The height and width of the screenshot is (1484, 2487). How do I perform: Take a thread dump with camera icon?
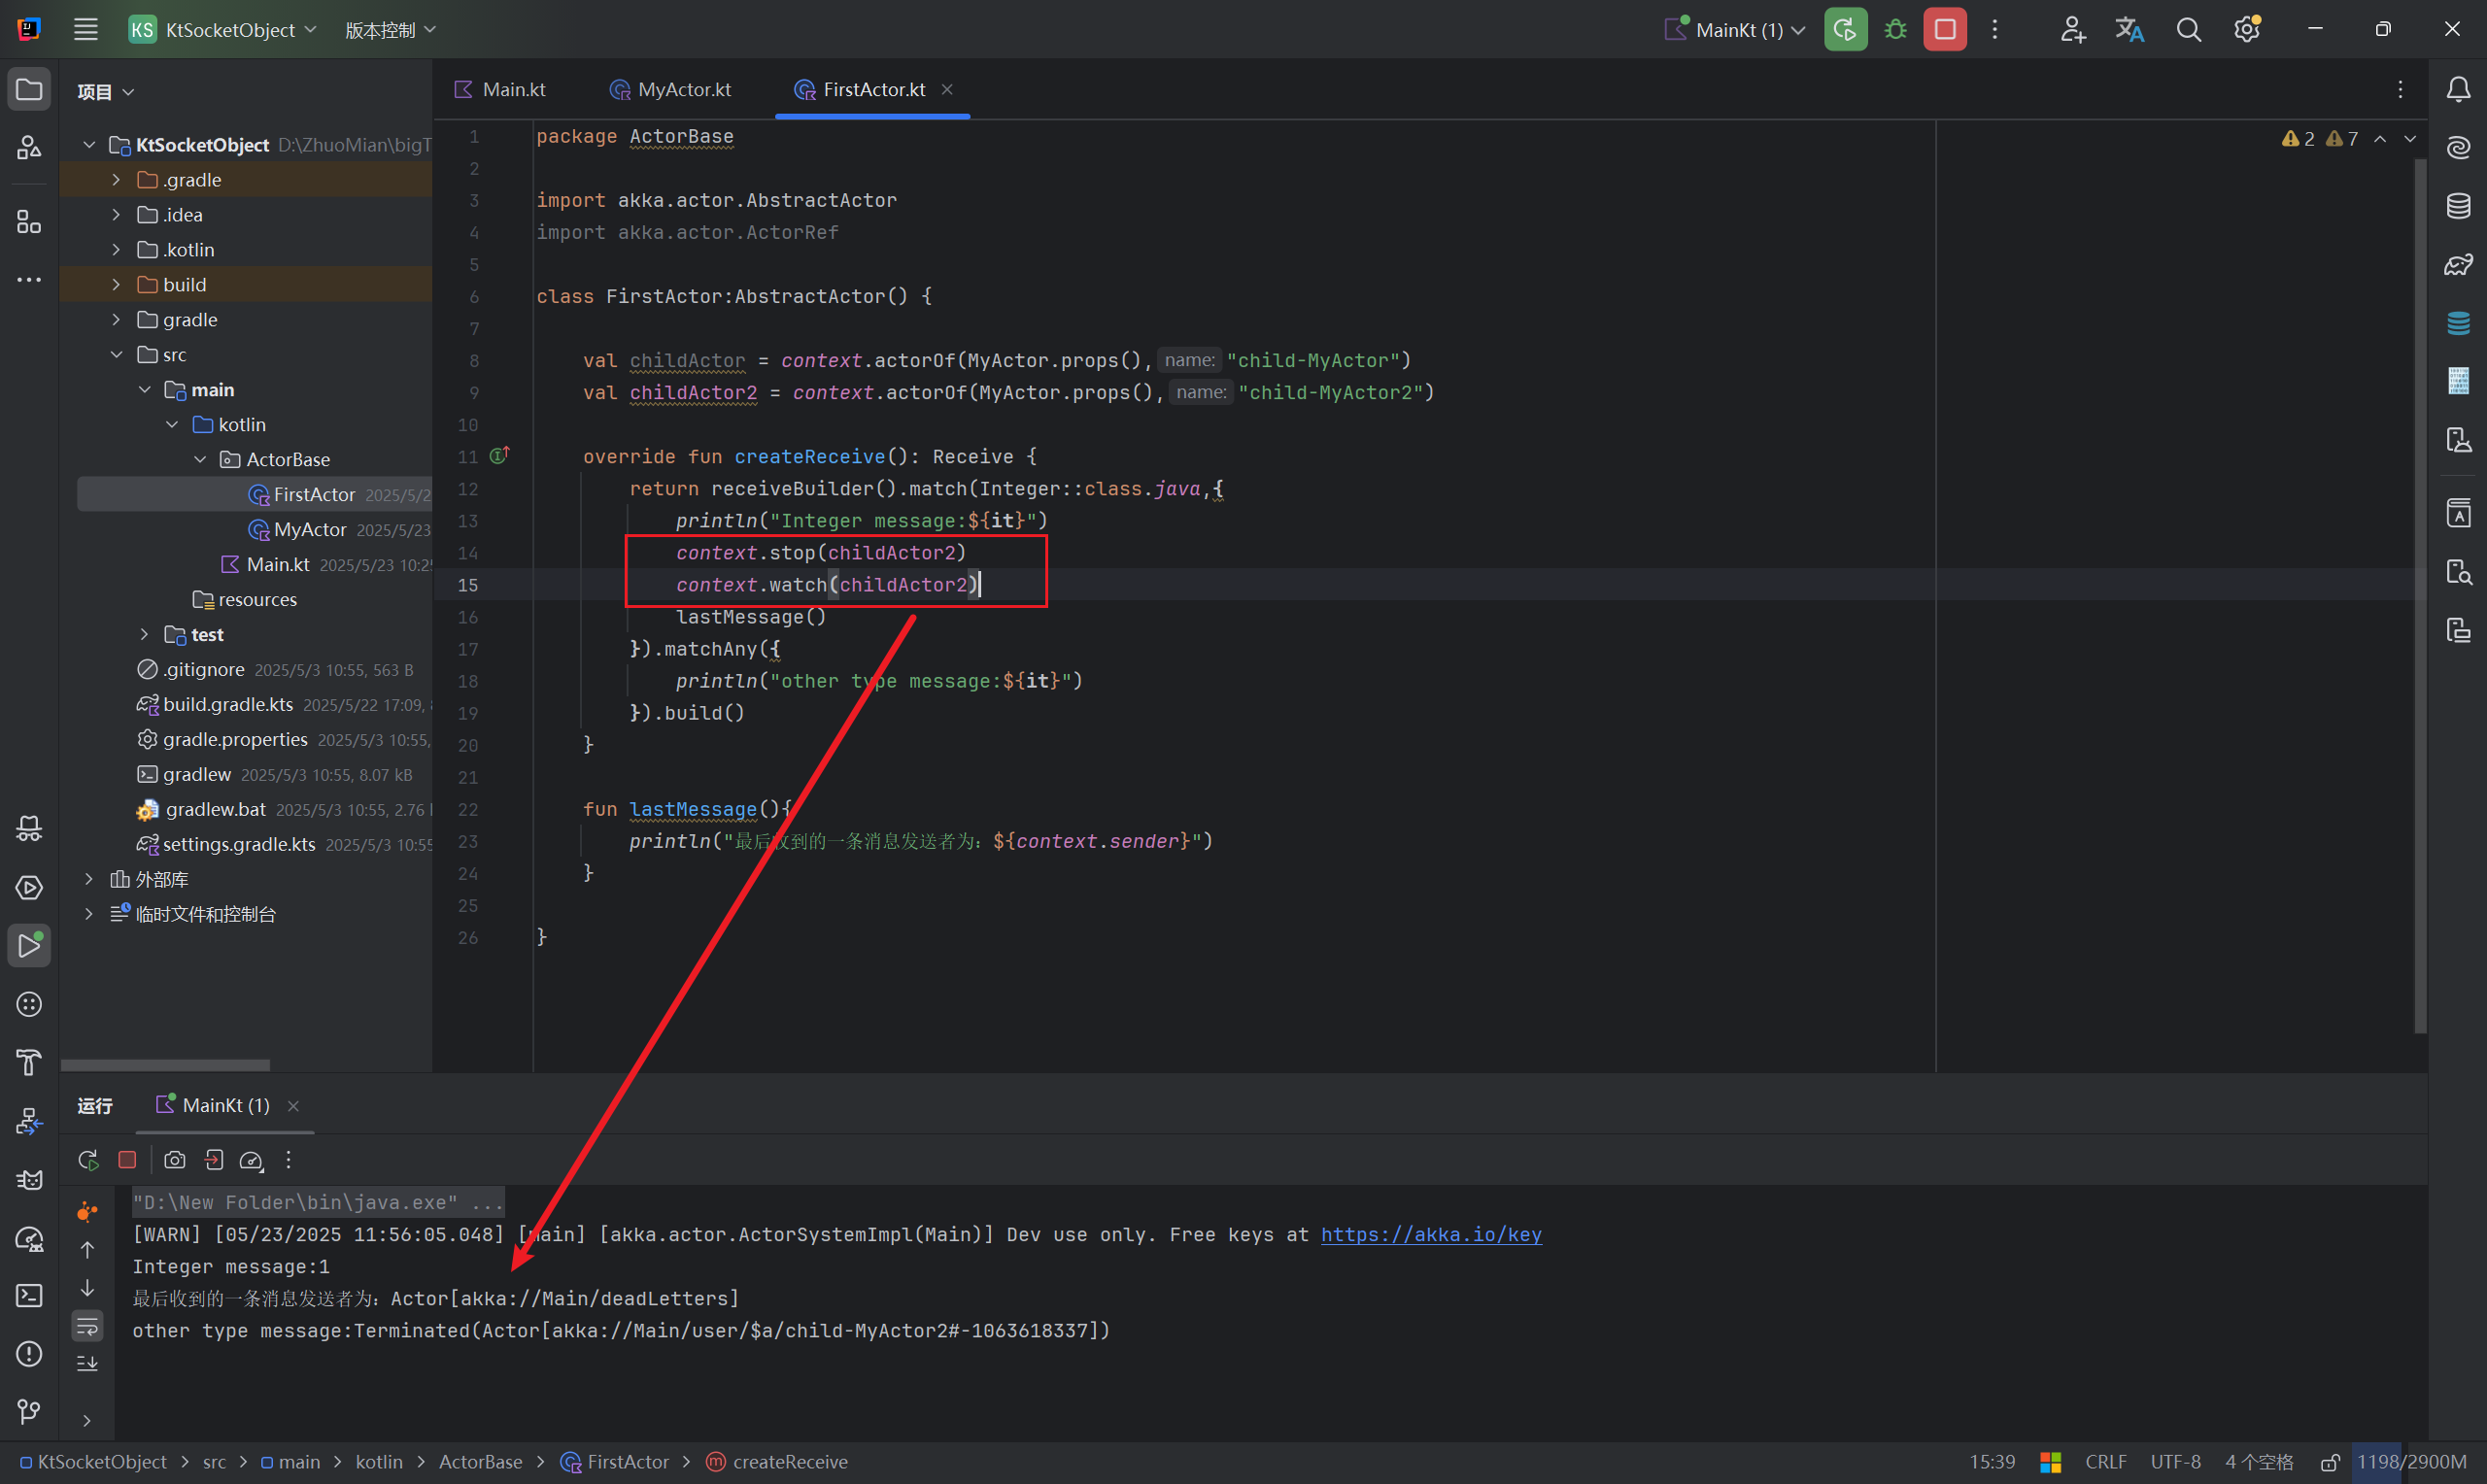[x=175, y=1160]
